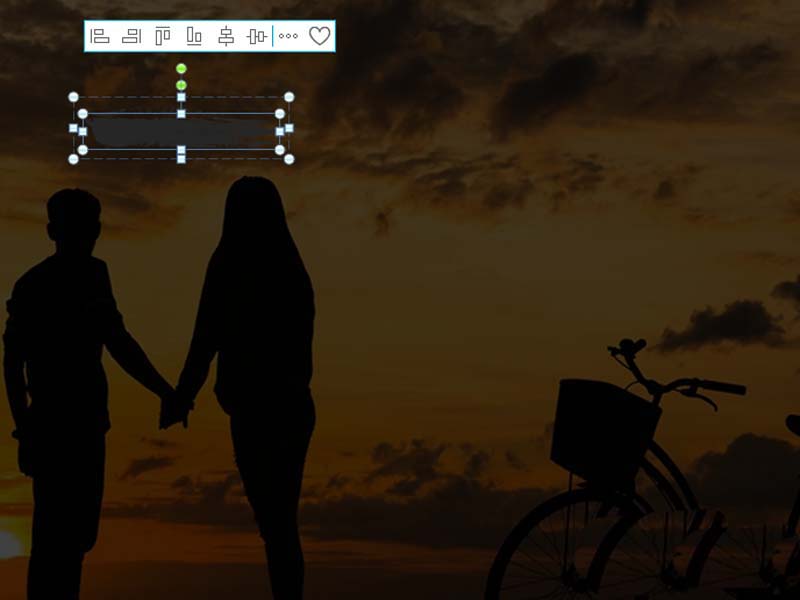Click the heart favorites icon
Image resolution: width=800 pixels, height=600 pixels.
pos(320,36)
